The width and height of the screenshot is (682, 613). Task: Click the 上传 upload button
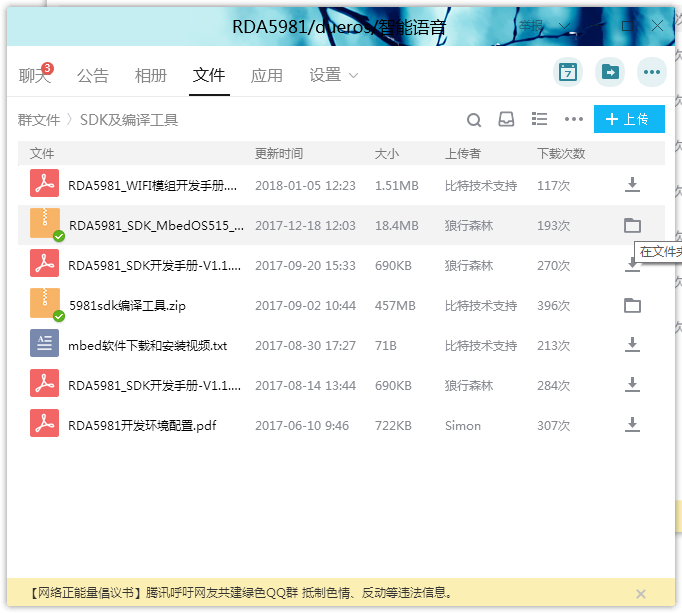click(x=629, y=119)
